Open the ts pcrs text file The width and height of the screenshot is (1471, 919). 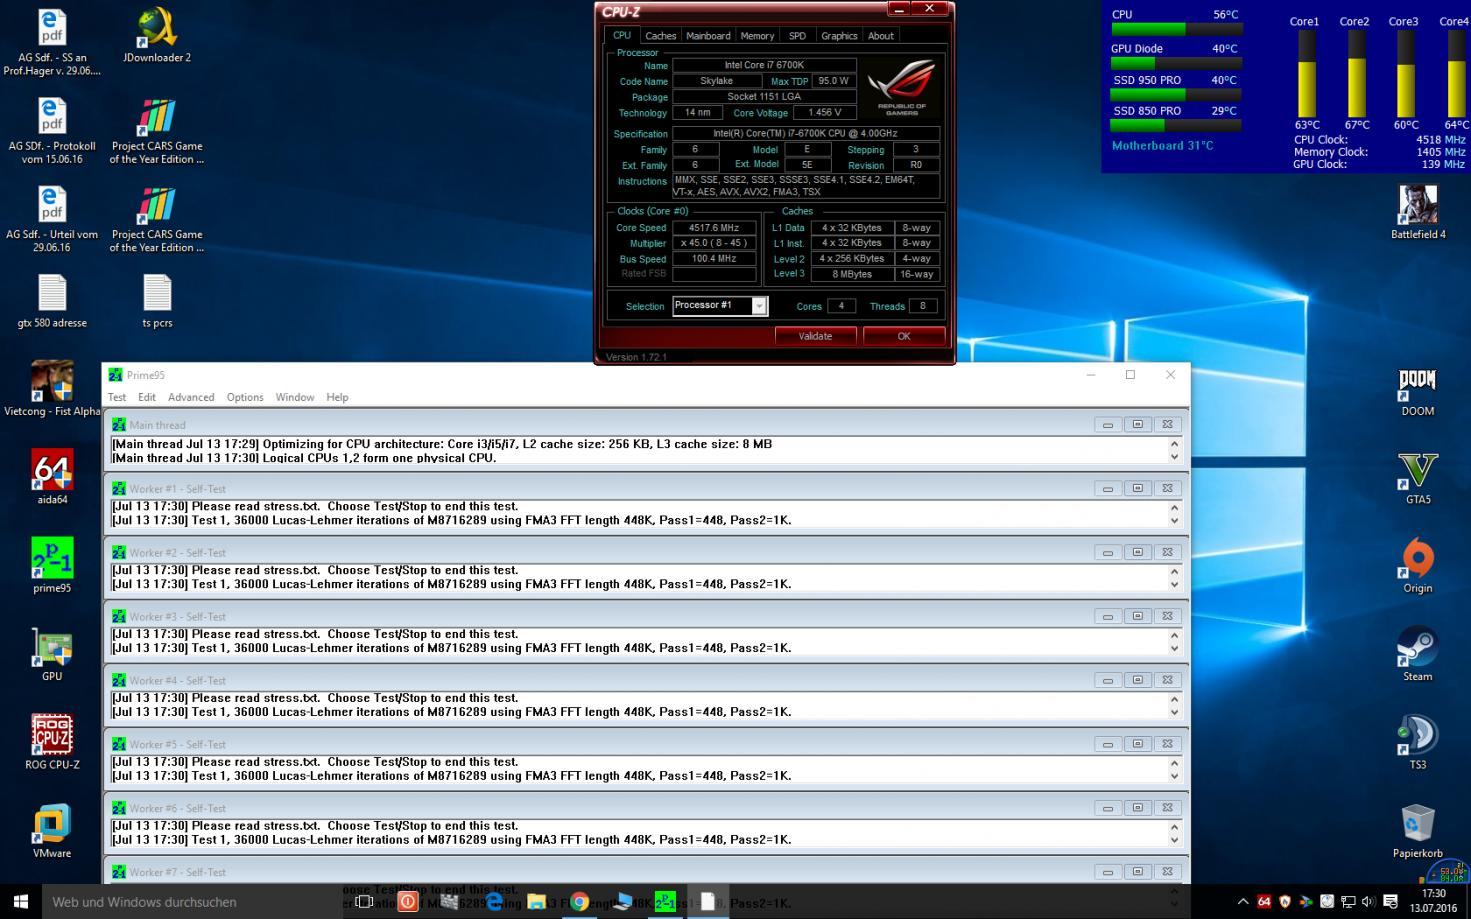(157, 301)
